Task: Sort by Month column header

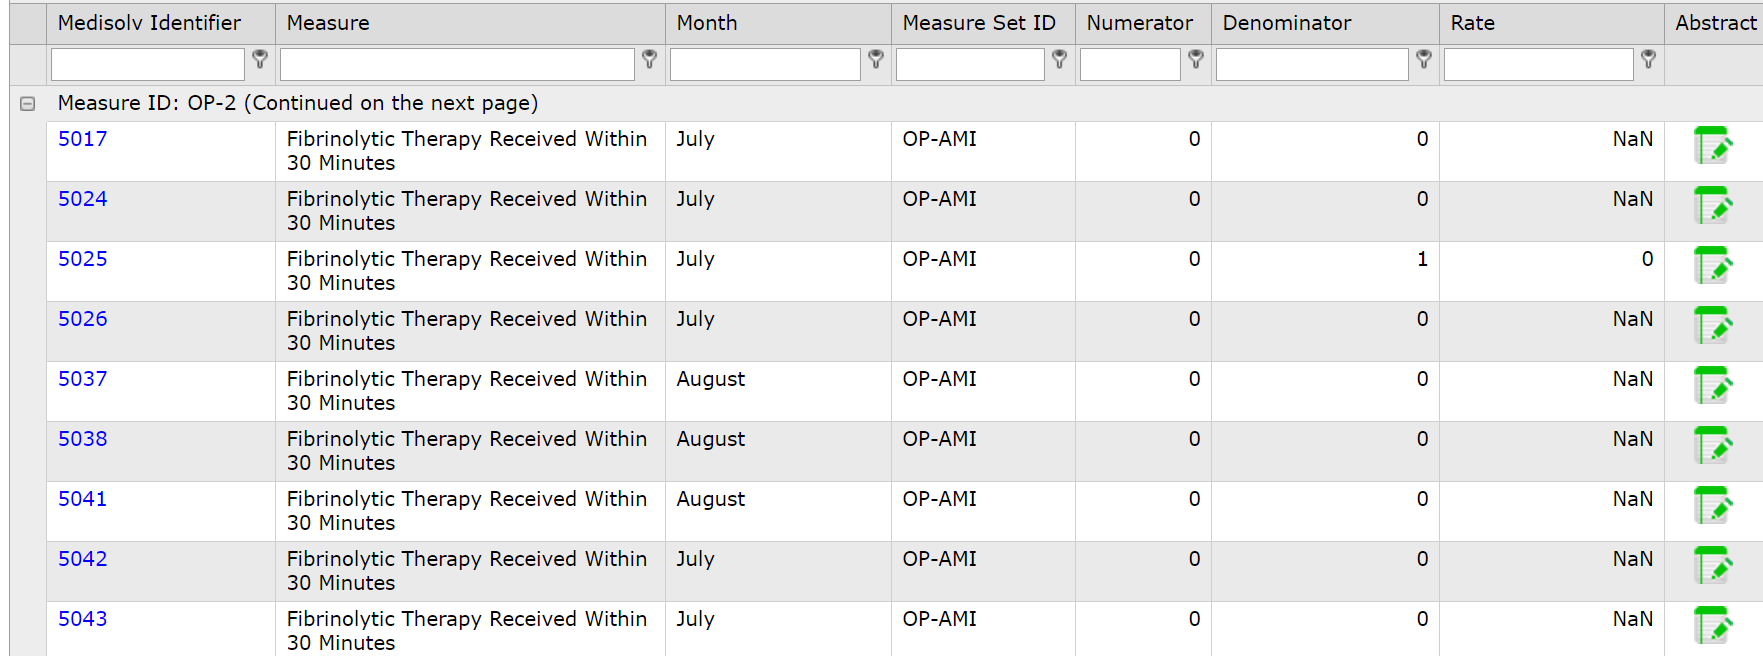Action: click(x=706, y=23)
